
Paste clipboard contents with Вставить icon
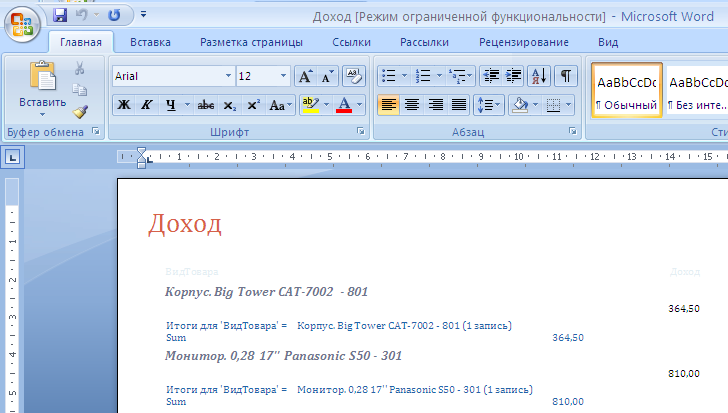pos(43,76)
